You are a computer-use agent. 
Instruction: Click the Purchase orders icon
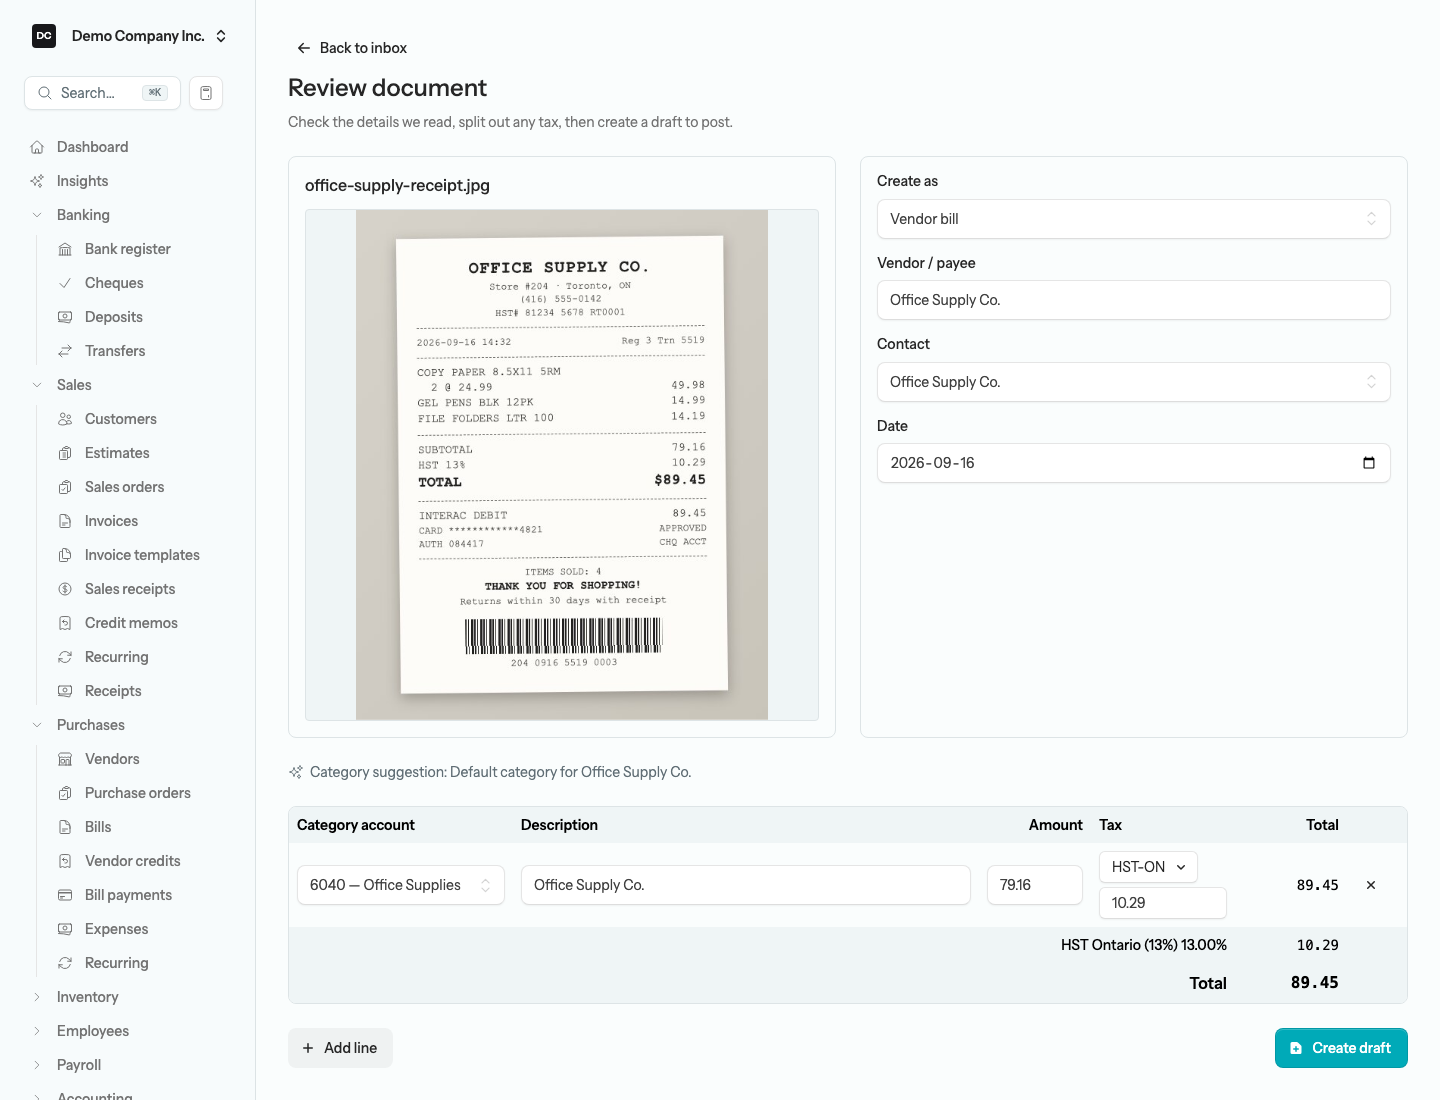point(65,793)
